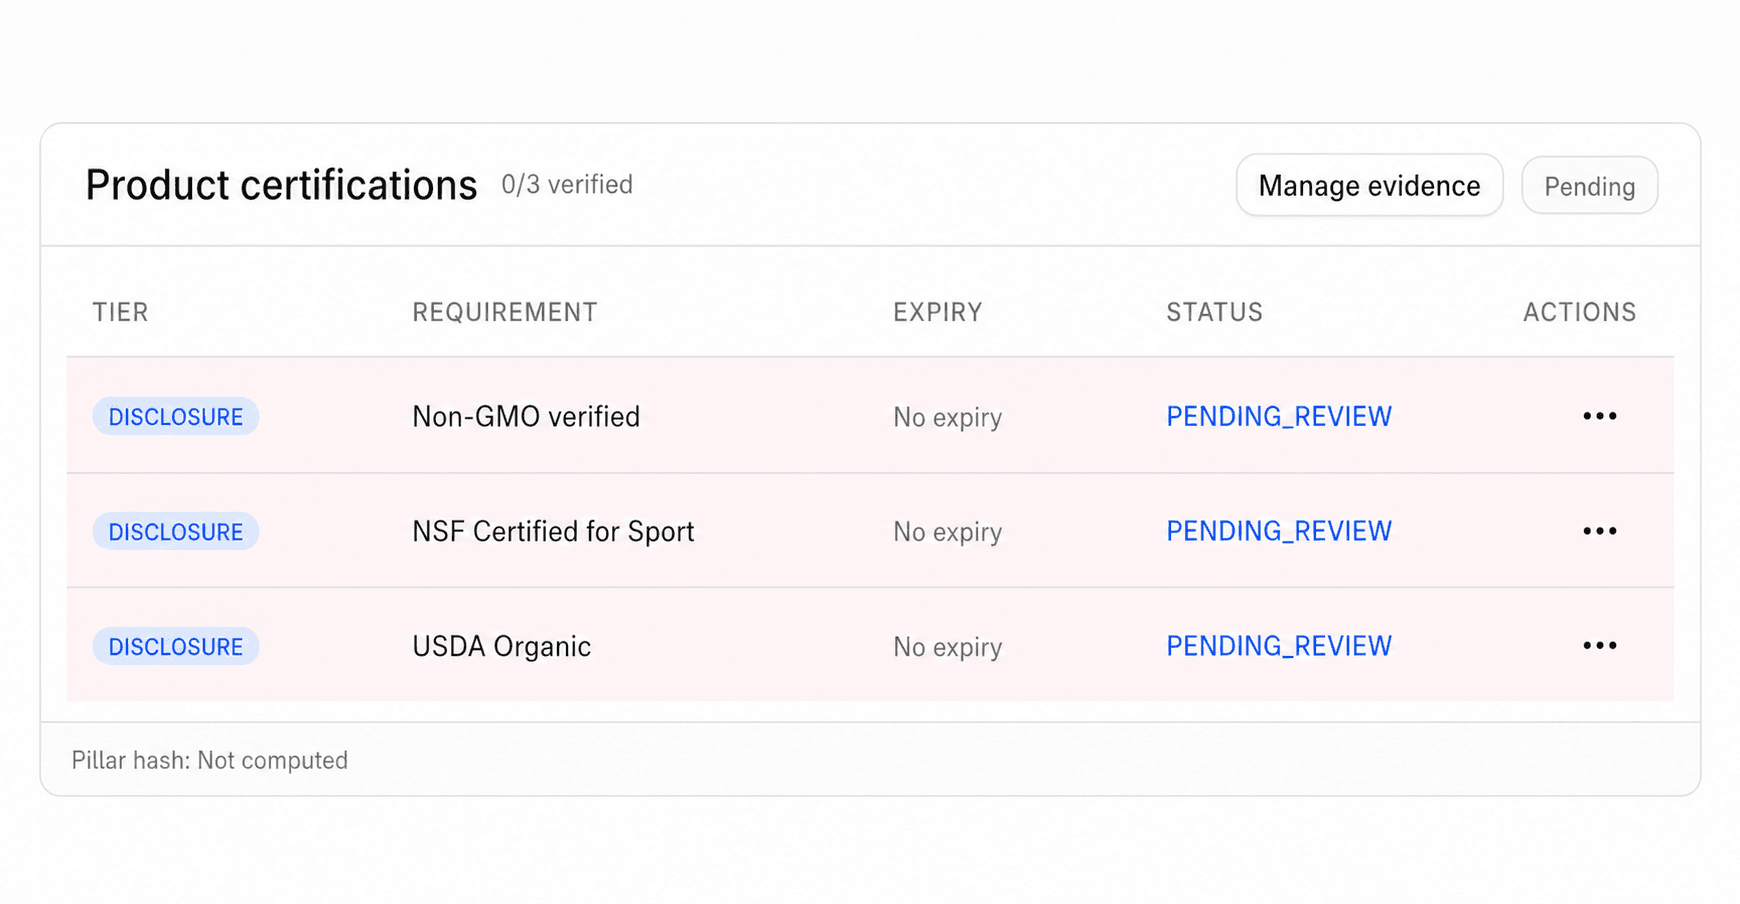
Task: Expand the TIER column header
Action: point(119,312)
